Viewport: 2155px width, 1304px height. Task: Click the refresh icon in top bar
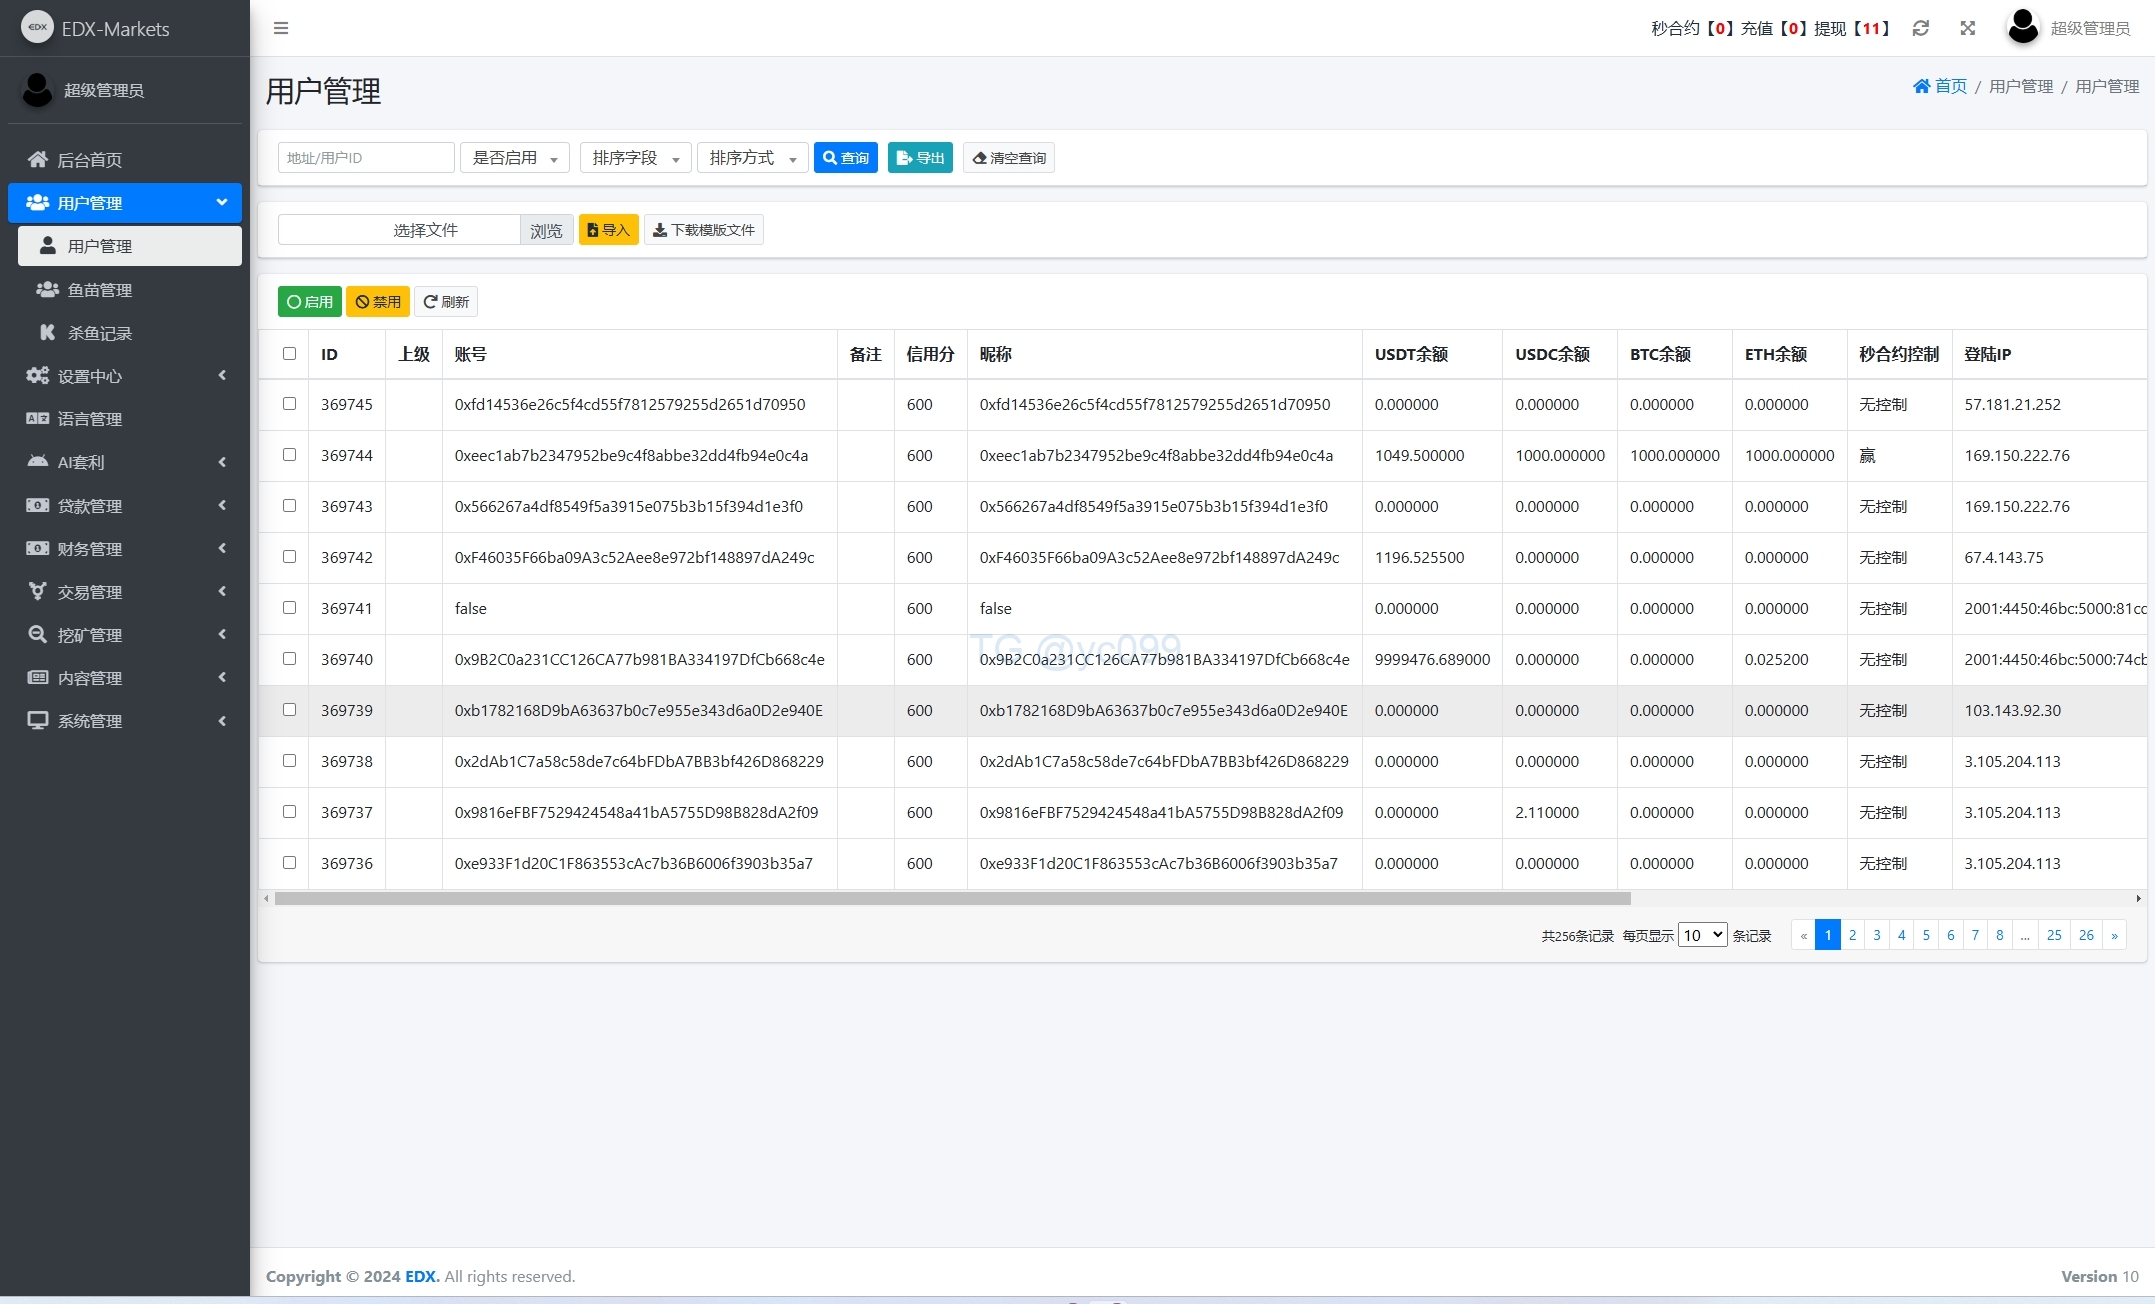(x=1920, y=28)
